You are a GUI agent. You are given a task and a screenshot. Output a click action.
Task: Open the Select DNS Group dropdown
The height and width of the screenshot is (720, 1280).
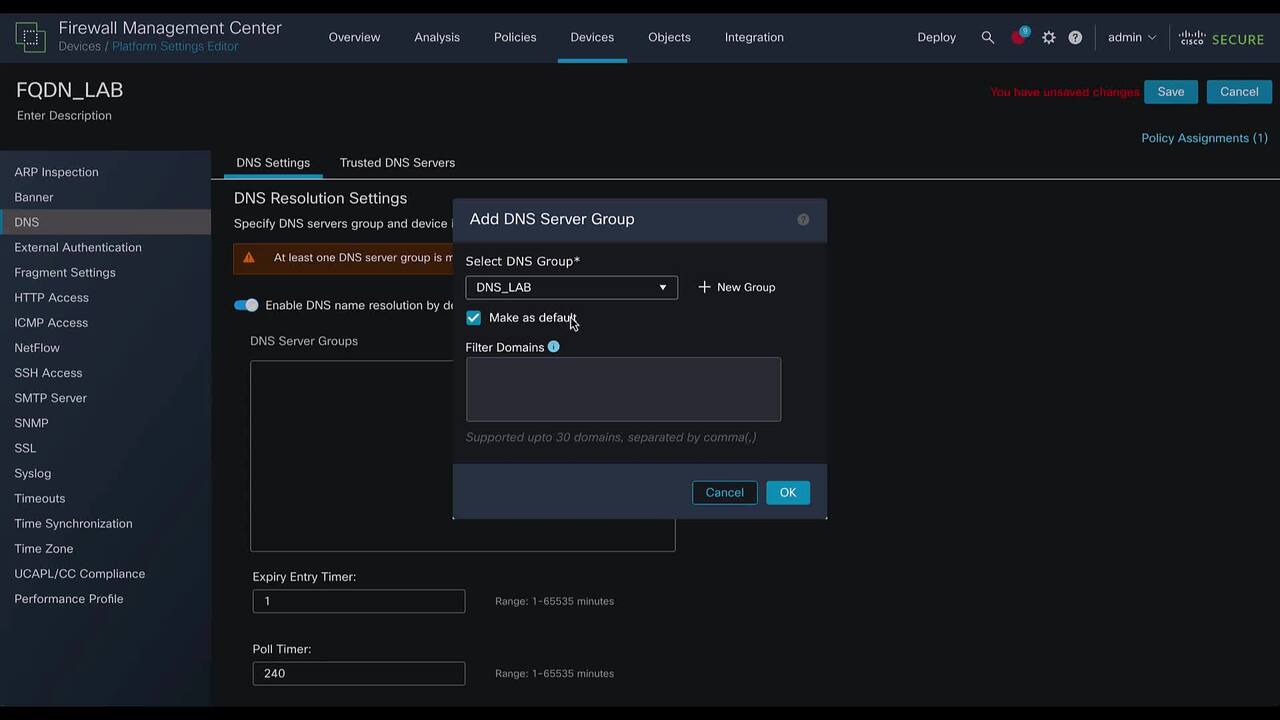pyautogui.click(x=571, y=287)
